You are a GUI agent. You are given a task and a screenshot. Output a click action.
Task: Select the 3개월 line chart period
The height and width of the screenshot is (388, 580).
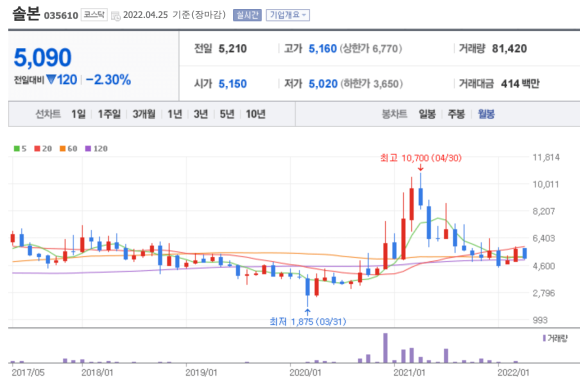point(144,114)
